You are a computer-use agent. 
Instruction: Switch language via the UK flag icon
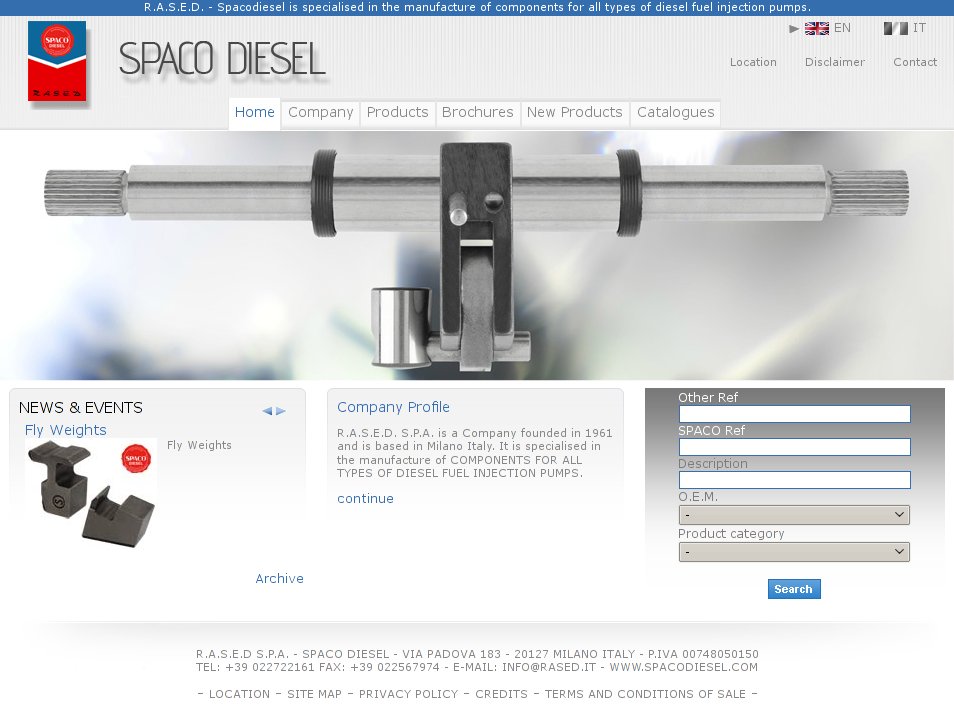coord(816,28)
